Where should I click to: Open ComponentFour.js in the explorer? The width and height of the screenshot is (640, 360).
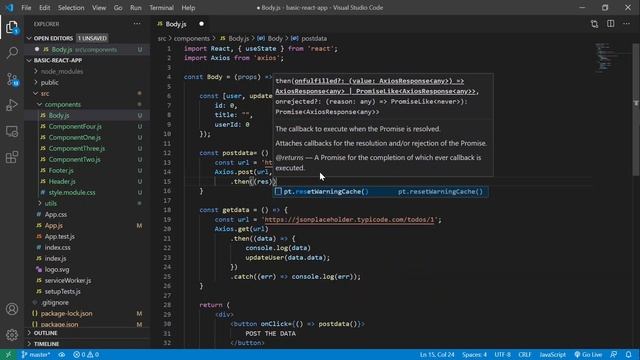click(75, 127)
